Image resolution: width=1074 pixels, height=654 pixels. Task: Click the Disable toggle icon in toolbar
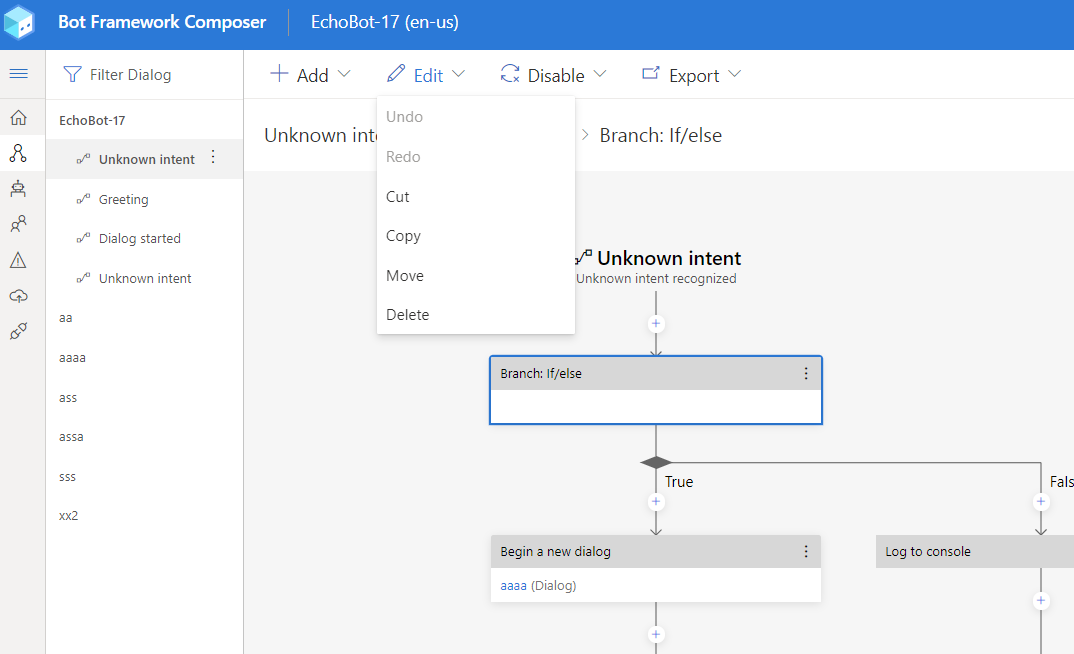coord(510,73)
